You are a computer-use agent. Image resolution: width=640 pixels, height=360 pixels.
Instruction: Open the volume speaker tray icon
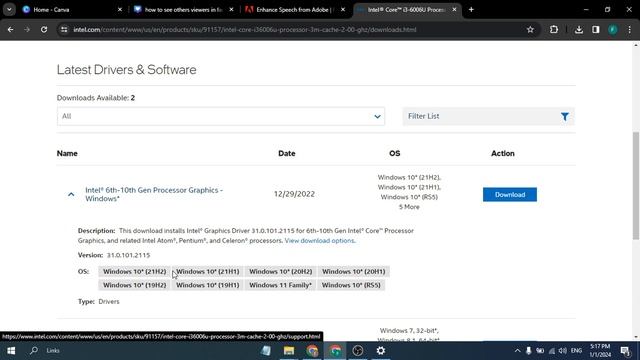[x=563, y=351]
